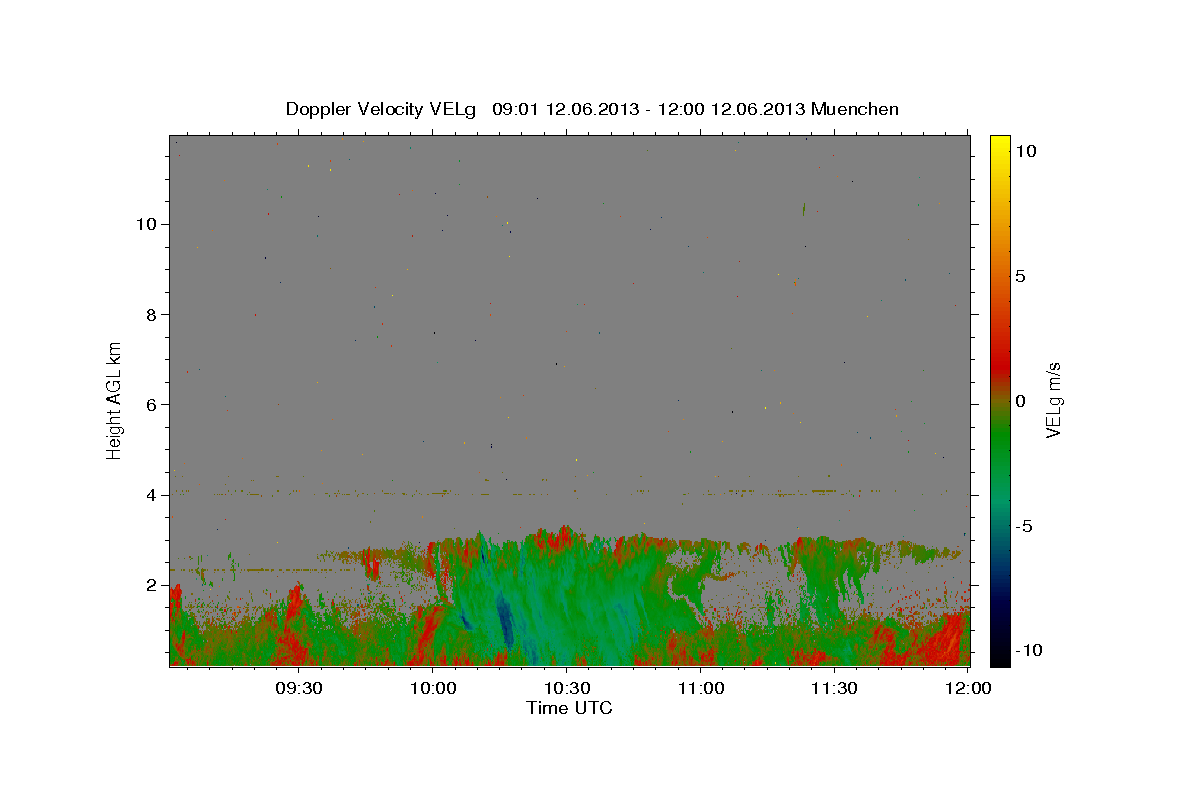
Task: Click the colorbar label '5'
Action: pyautogui.click(x=1021, y=276)
